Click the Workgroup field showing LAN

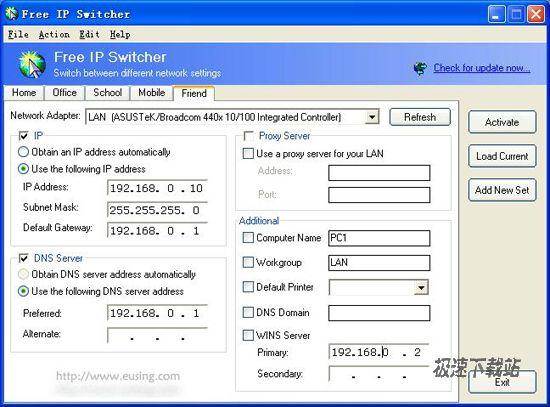click(379, 263)
